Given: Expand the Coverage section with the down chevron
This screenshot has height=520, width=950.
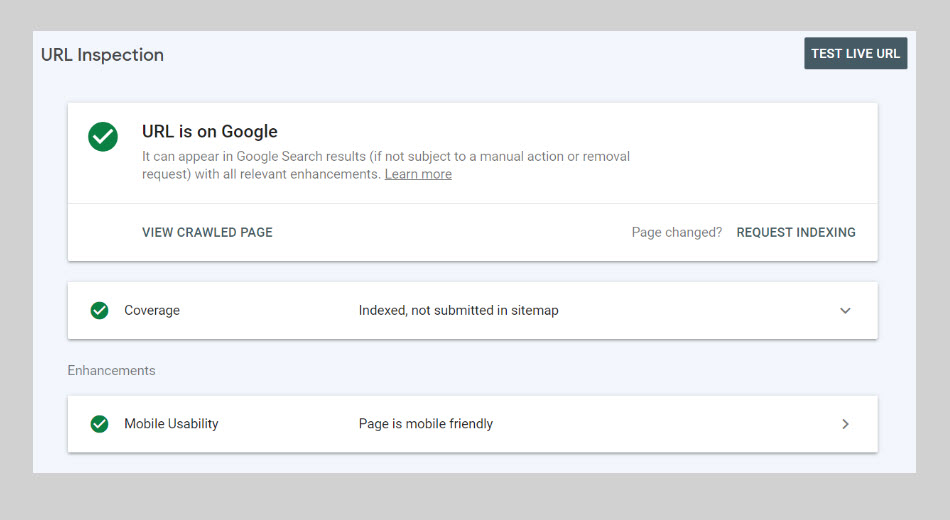Looking at the screenshot, I should coord(845,310).
